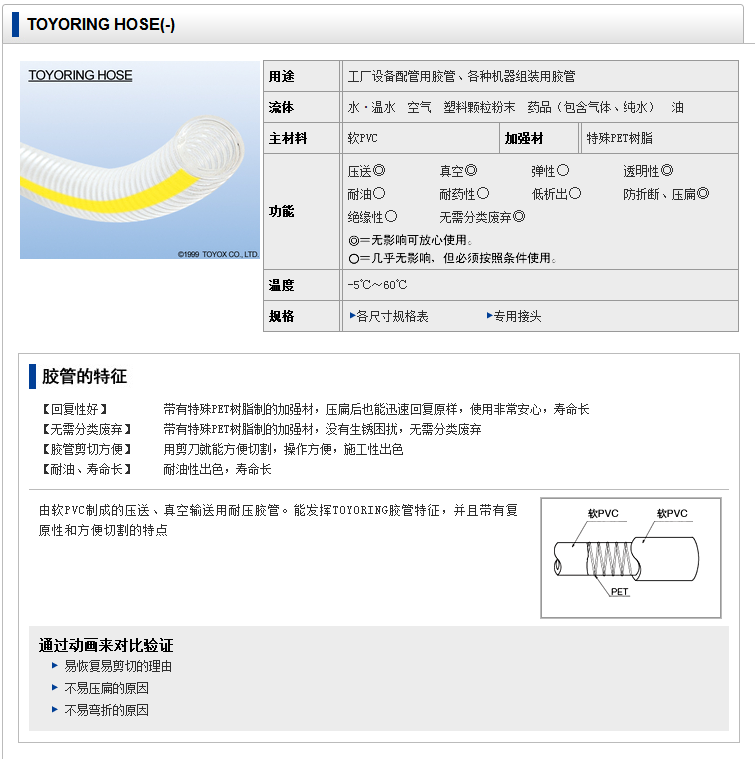Click the 压送◎ function entry
The width and height of the screenshot is (755, 759).
coord(366,171)
